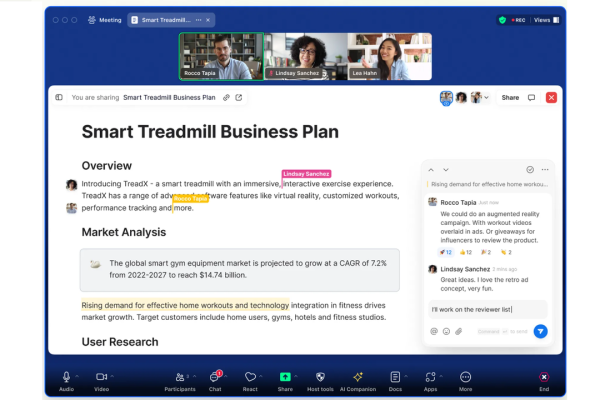Click the Smart Treadmill Business Plan title
The image size is (600, 400).
[210, 132]
